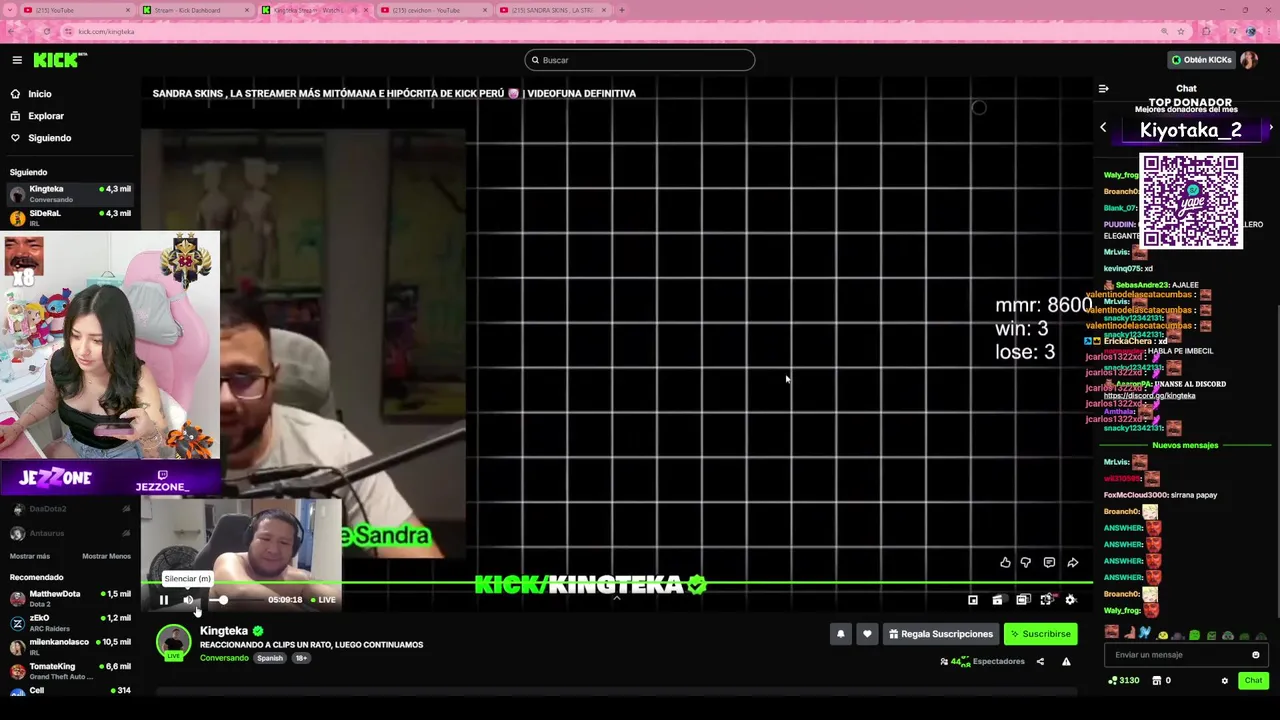The height and width of the screenshot is (720, 1280).
Task: Collapse the chat panel
Action: (1104, 89)
